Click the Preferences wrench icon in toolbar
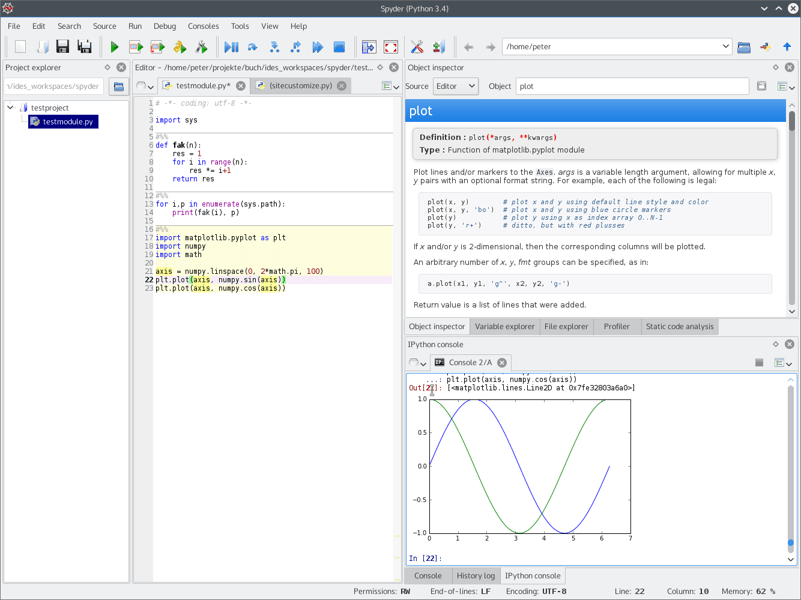 coord(417,47)
